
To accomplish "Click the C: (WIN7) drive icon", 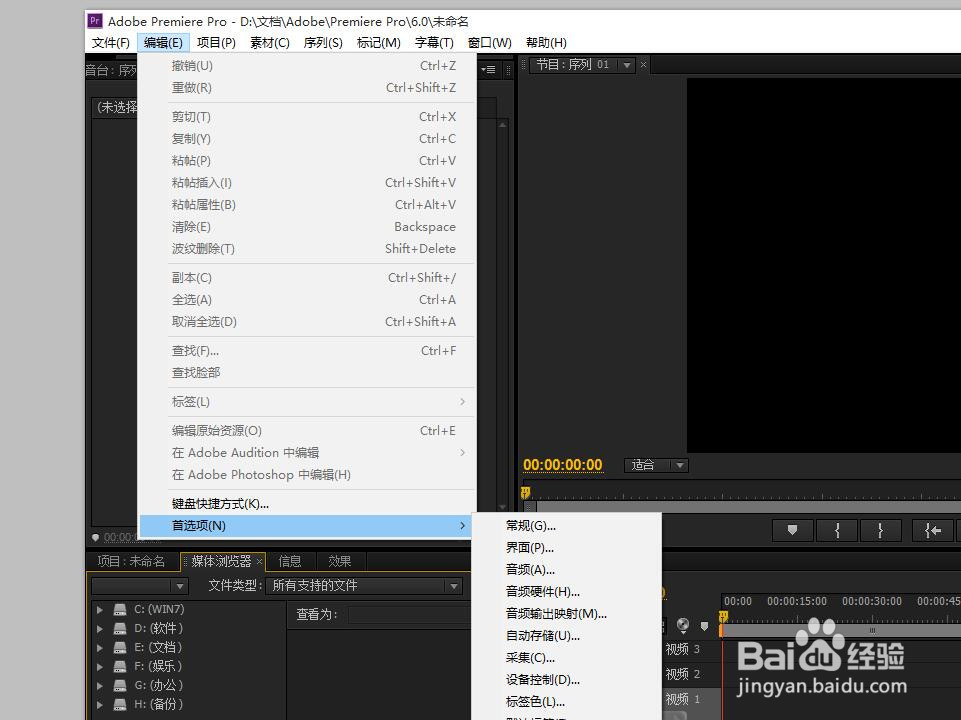I will pos(120,609).
